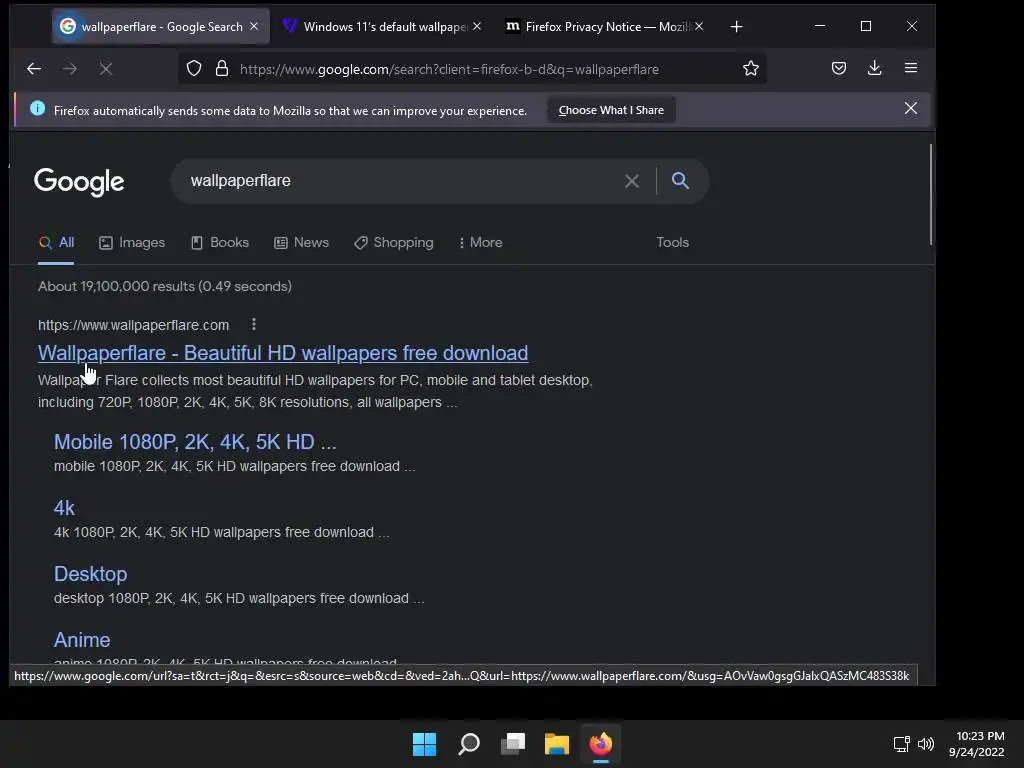Open the Windows Start menu
1024x768 pixels.
(x=424, y=744)
